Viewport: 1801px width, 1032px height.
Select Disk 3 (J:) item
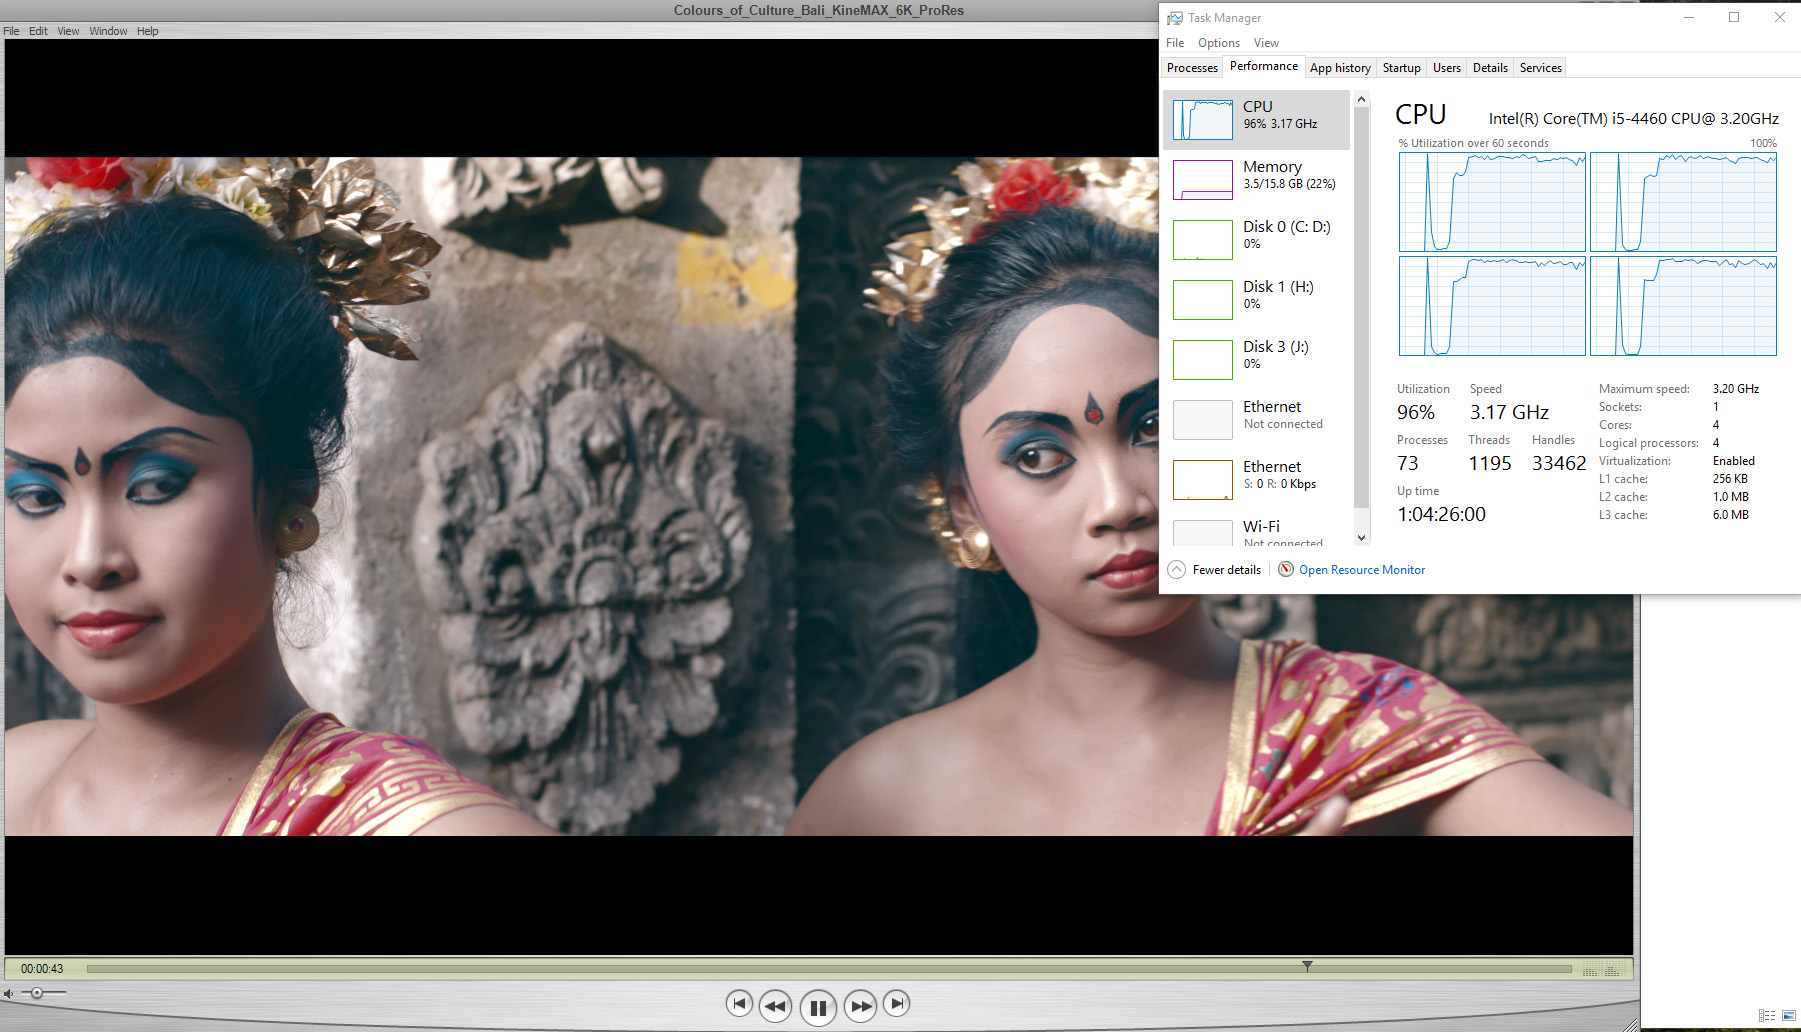tap(1256, 360)
